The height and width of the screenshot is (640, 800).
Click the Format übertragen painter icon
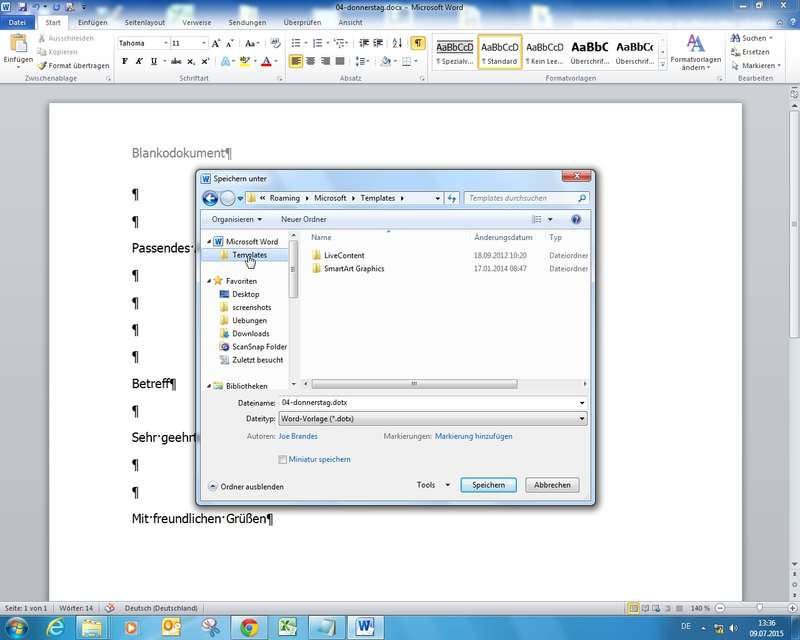(x=41, y=65)
